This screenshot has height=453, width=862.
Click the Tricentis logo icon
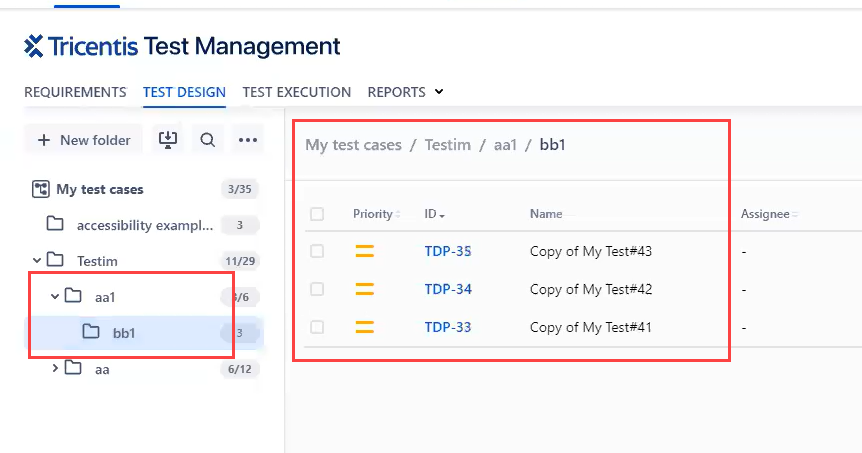coord(34,46)
